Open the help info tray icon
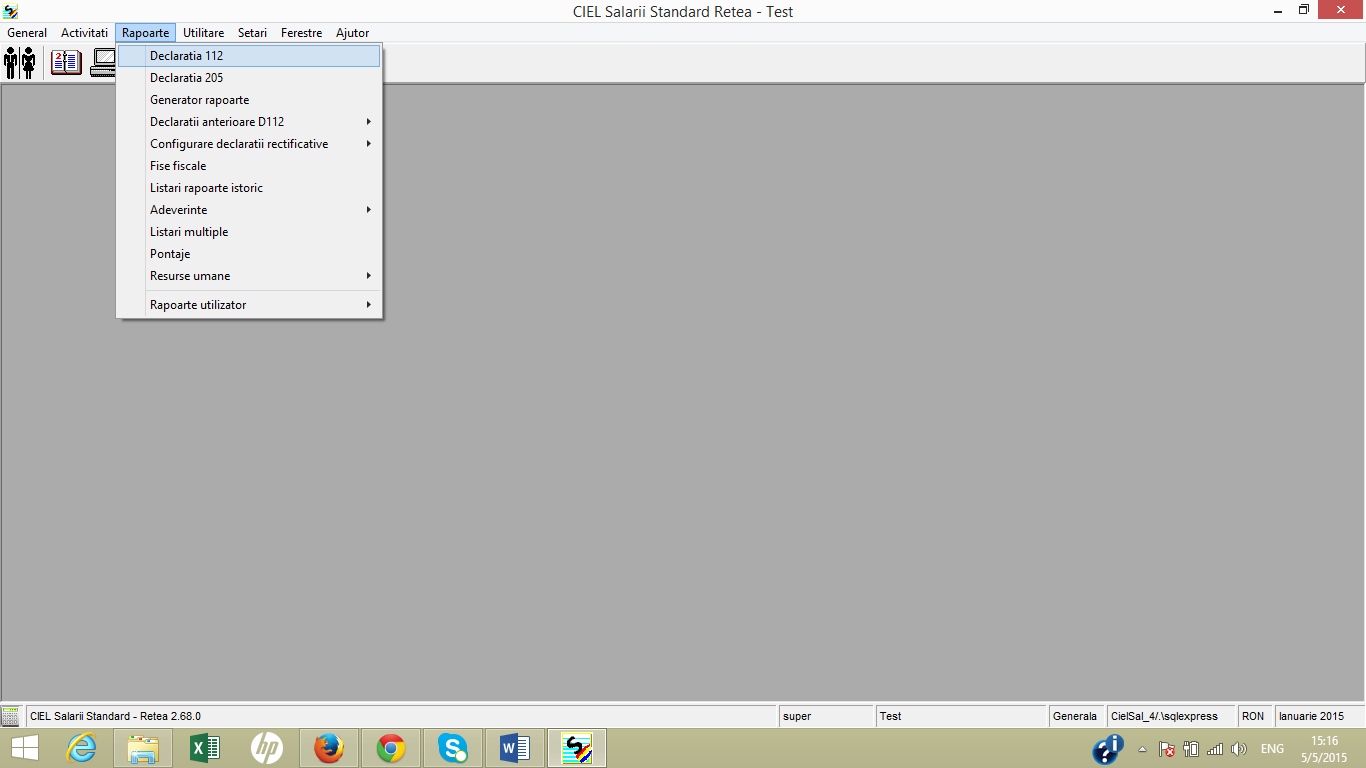 point(1108,749)
